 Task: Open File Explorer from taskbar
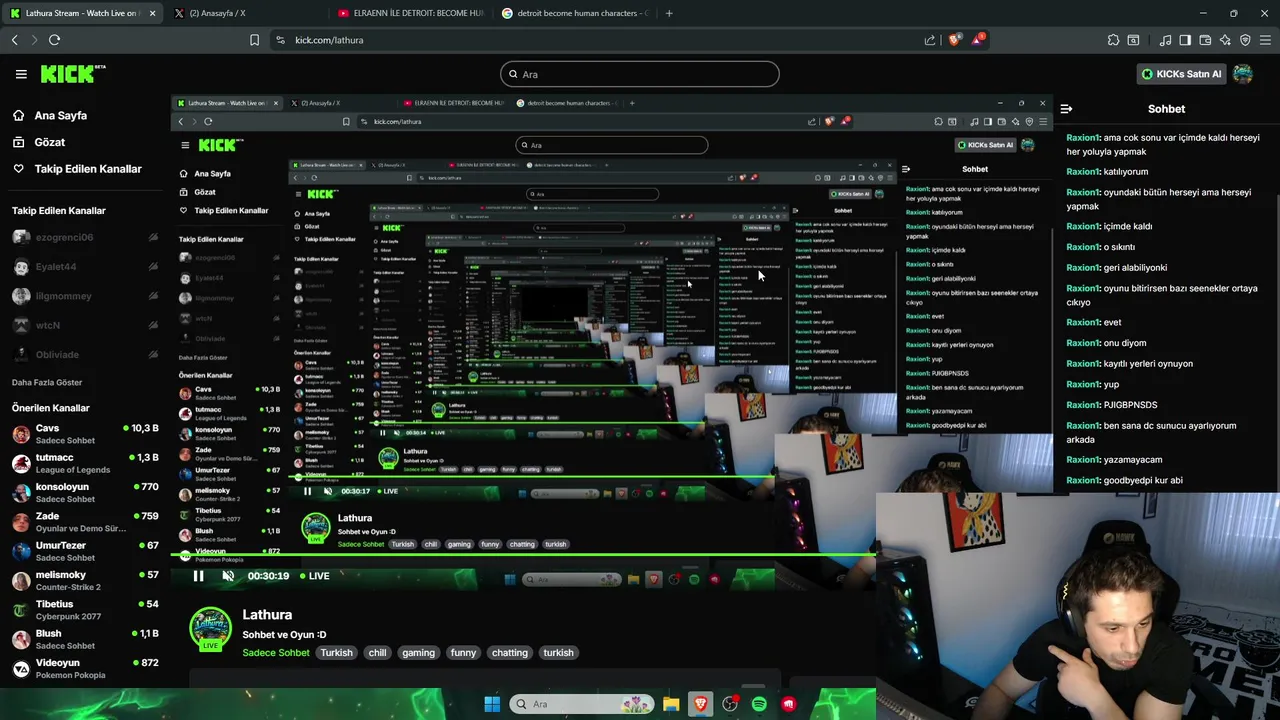pyautogui.click(x=671, y=704)
